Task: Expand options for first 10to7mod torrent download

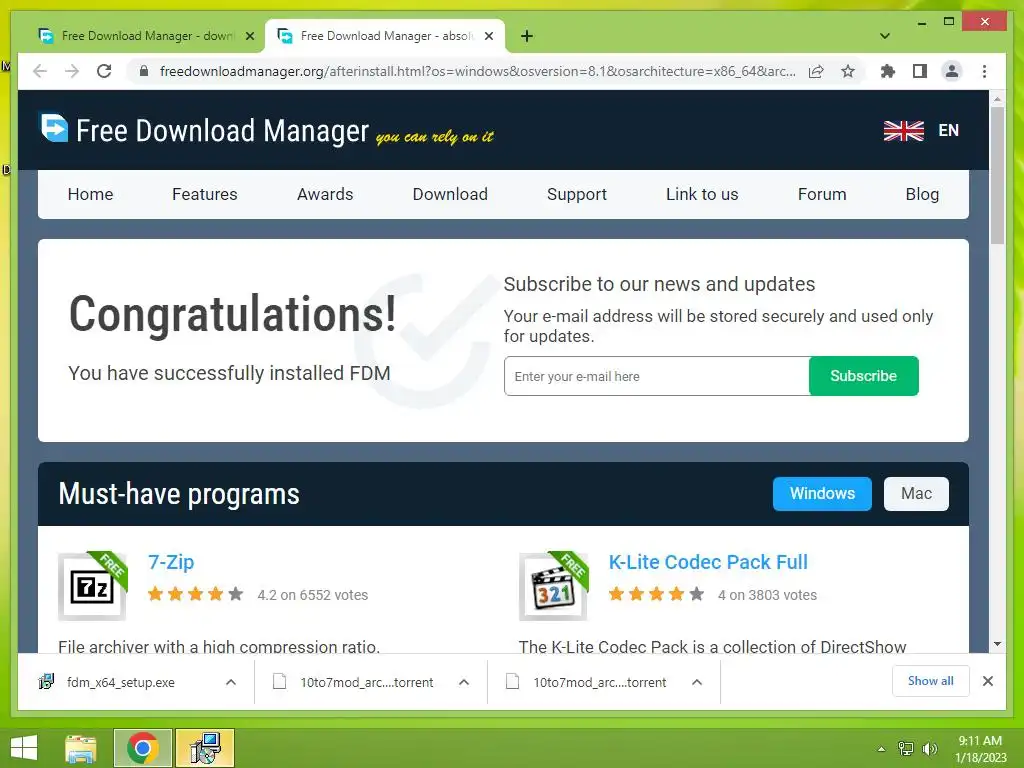Action: pyautogui.click(x=464, y=682)
